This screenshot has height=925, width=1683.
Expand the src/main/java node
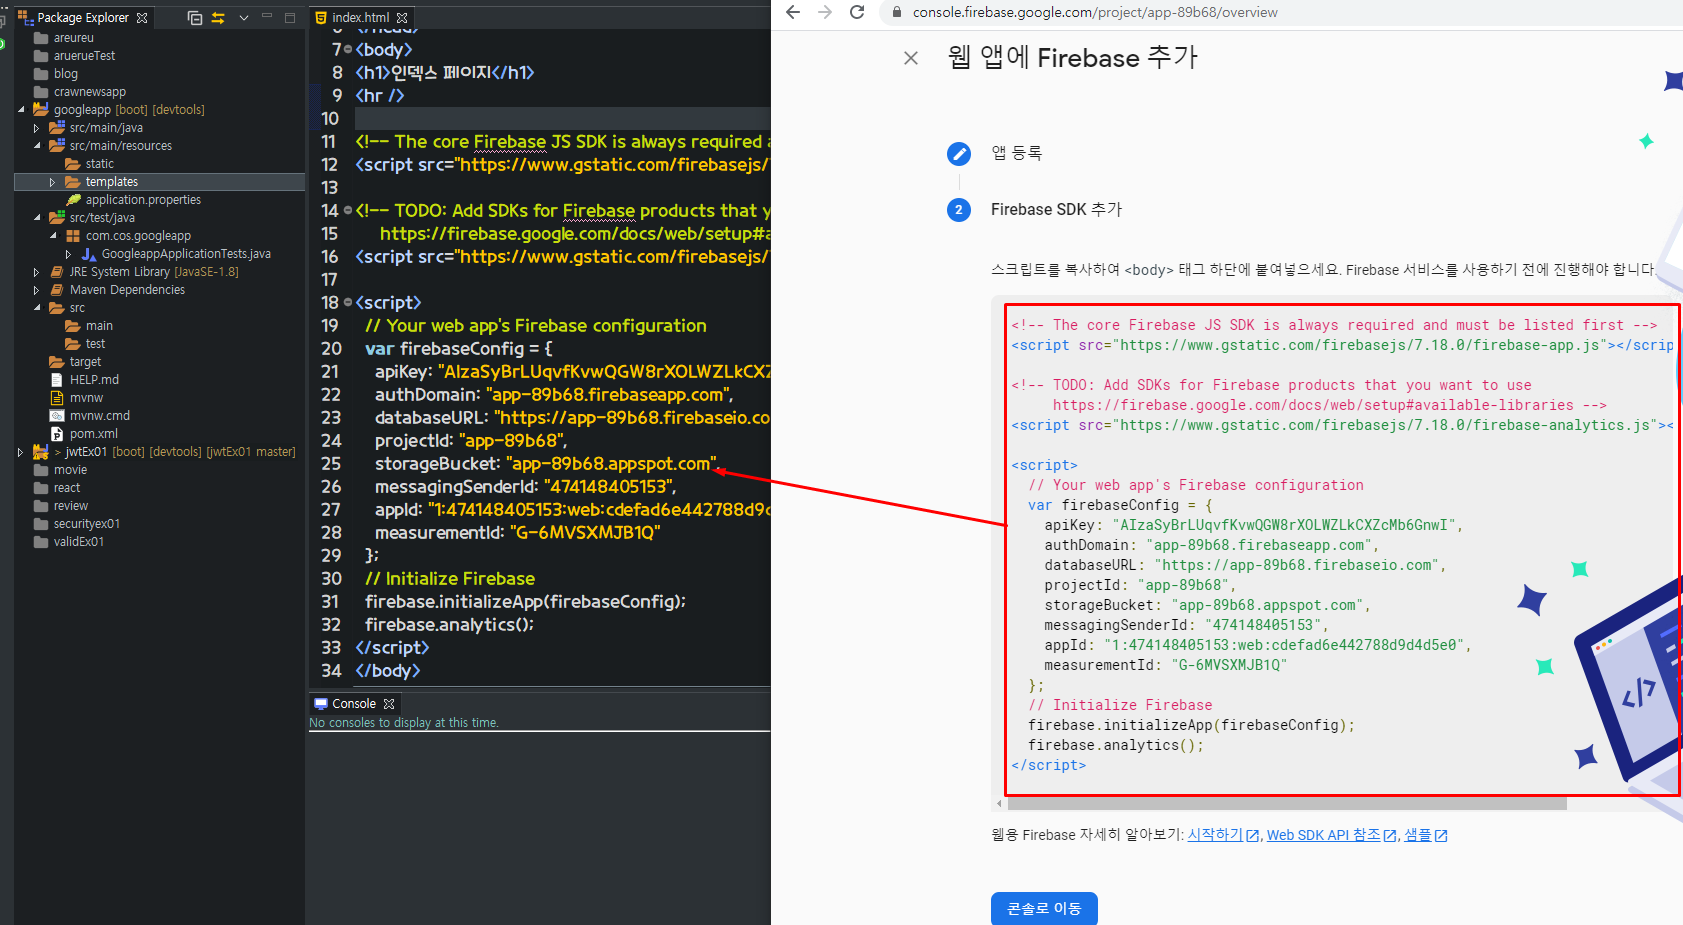coord(37,128)
